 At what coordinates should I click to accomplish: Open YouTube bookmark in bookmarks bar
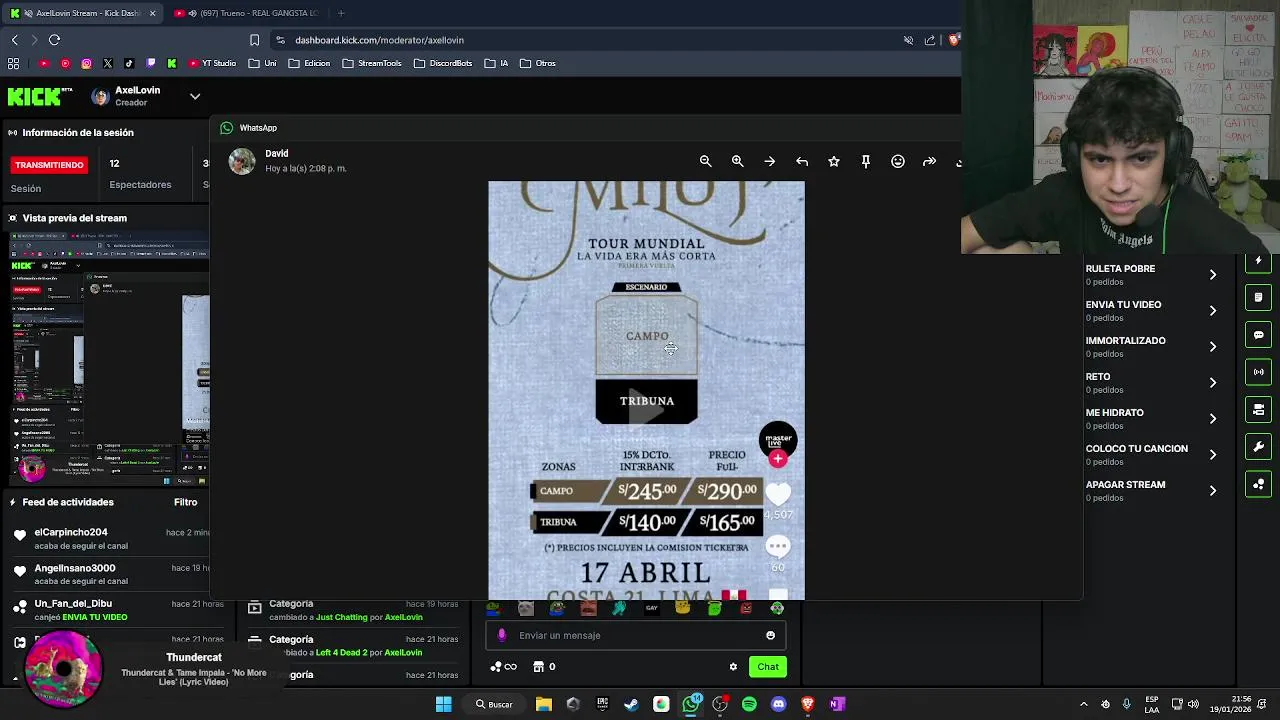pyautogui.click(x=44, y=63)
